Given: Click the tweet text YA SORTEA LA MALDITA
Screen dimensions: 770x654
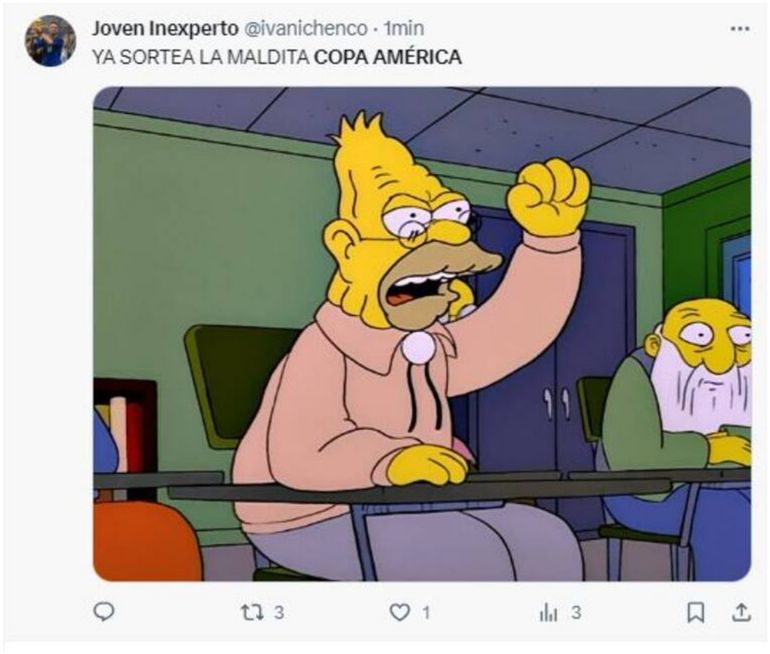Looking at the screenshot, I should tap(201, 57).
